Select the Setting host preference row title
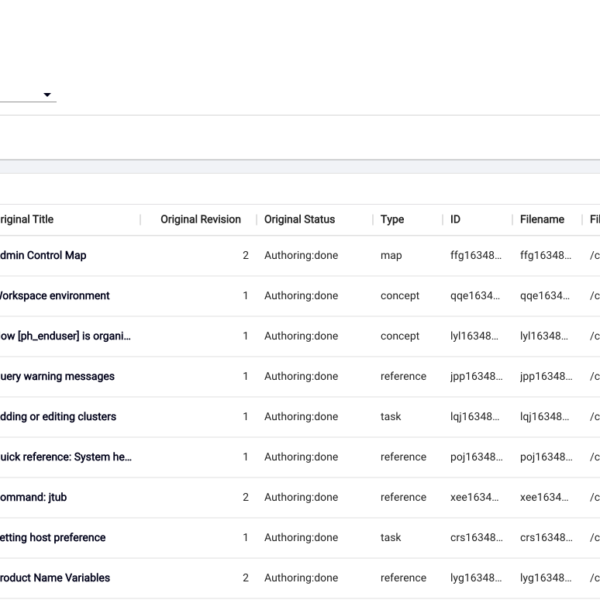The width and height of the screenshot is (600, 600). tap(52, 537)
